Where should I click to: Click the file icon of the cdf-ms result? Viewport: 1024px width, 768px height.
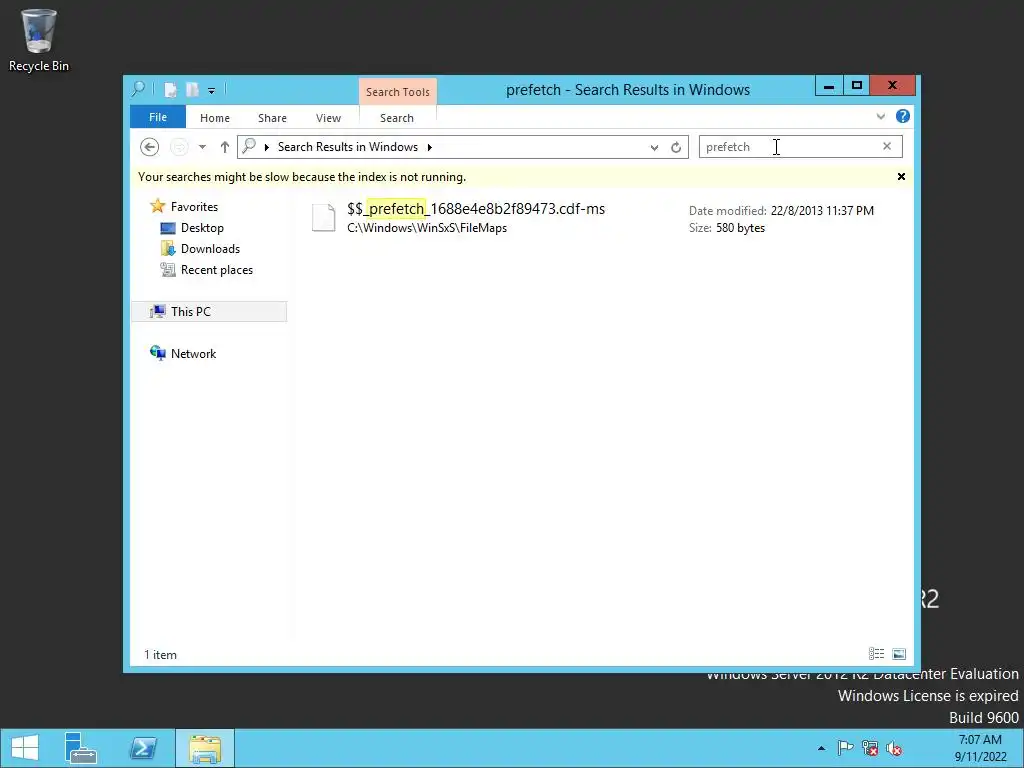click(x=323, y=217)
